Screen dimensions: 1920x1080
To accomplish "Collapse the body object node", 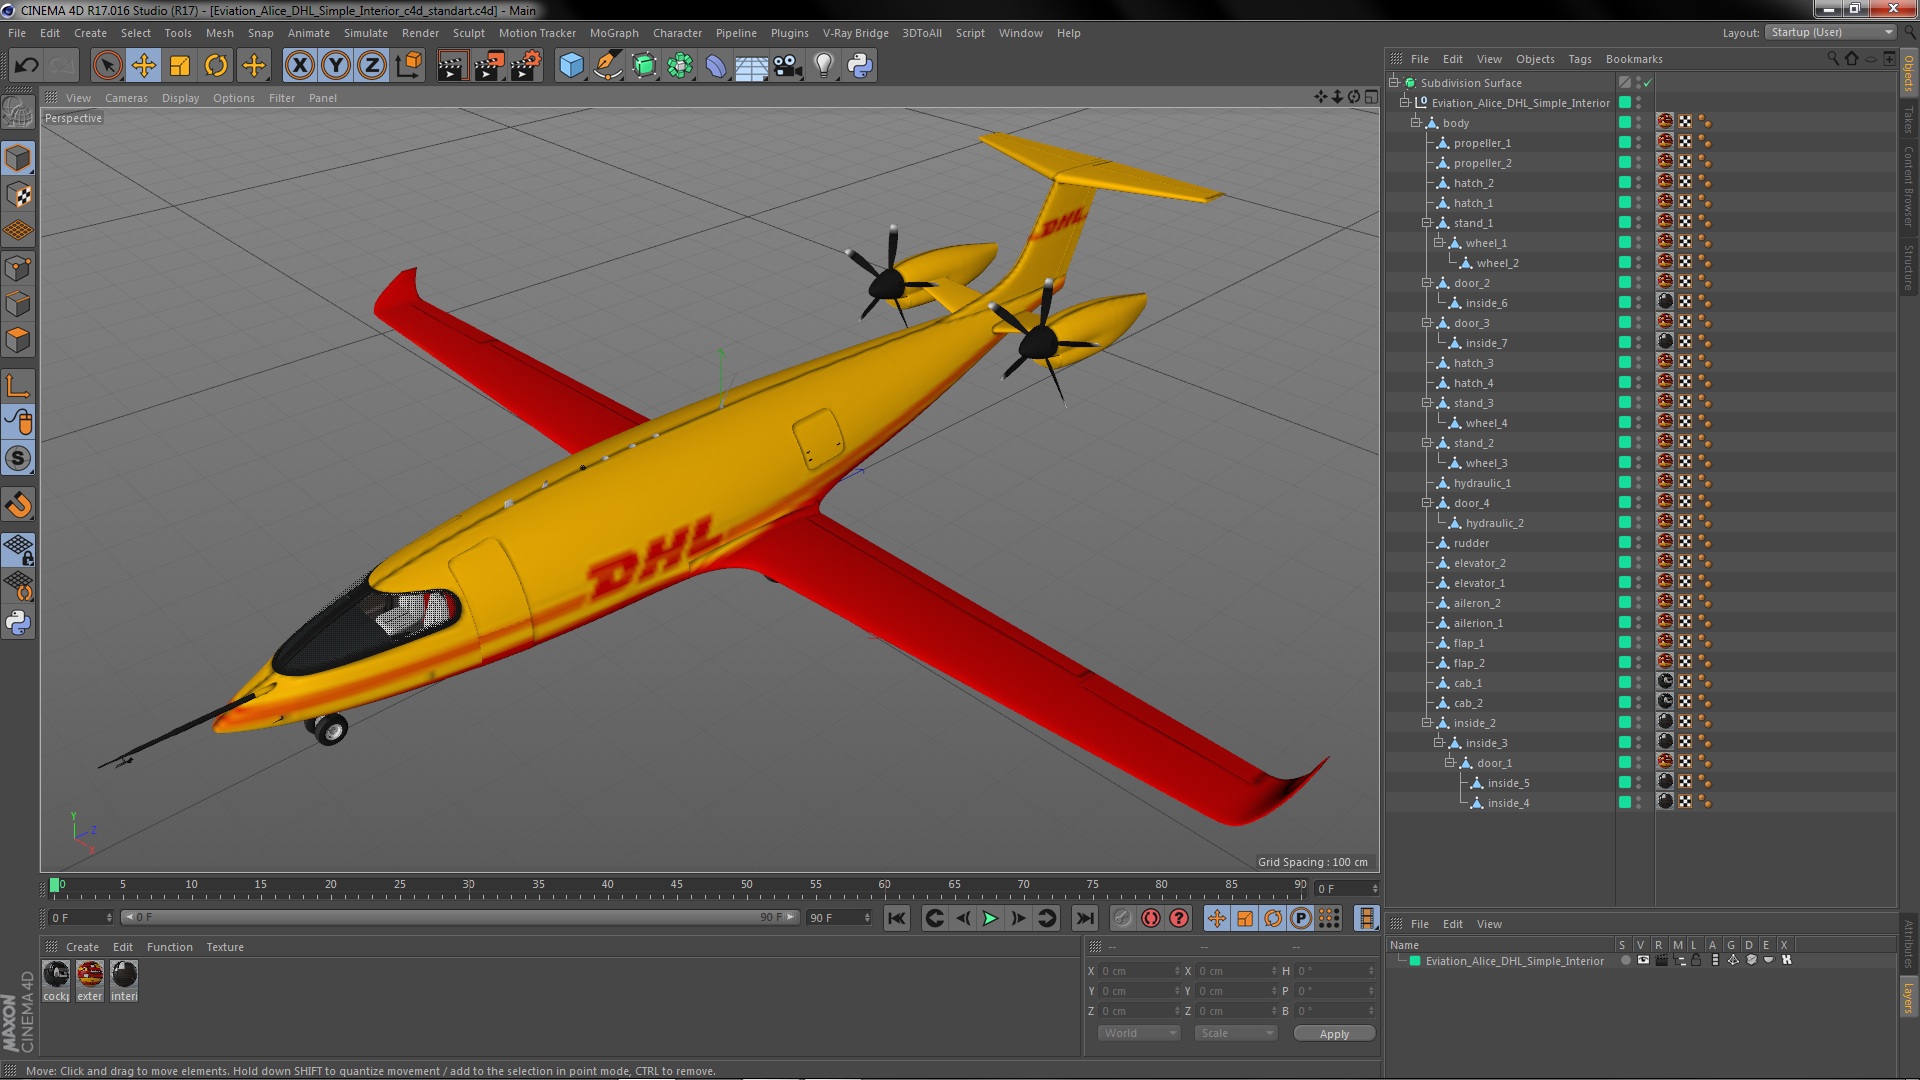I will coord(1415,123).
